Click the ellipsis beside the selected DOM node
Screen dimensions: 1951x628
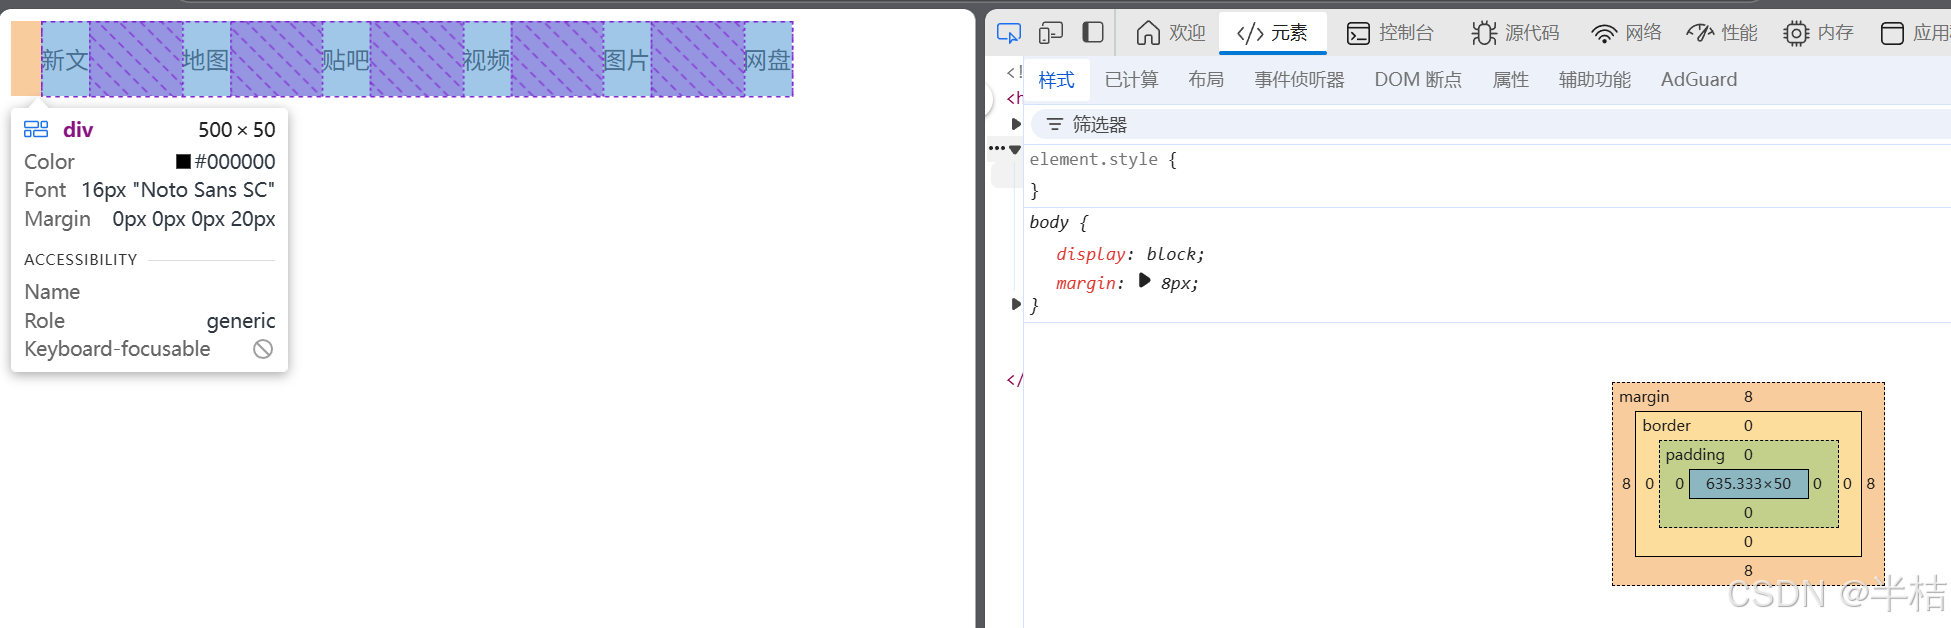(x=997, y=148)
